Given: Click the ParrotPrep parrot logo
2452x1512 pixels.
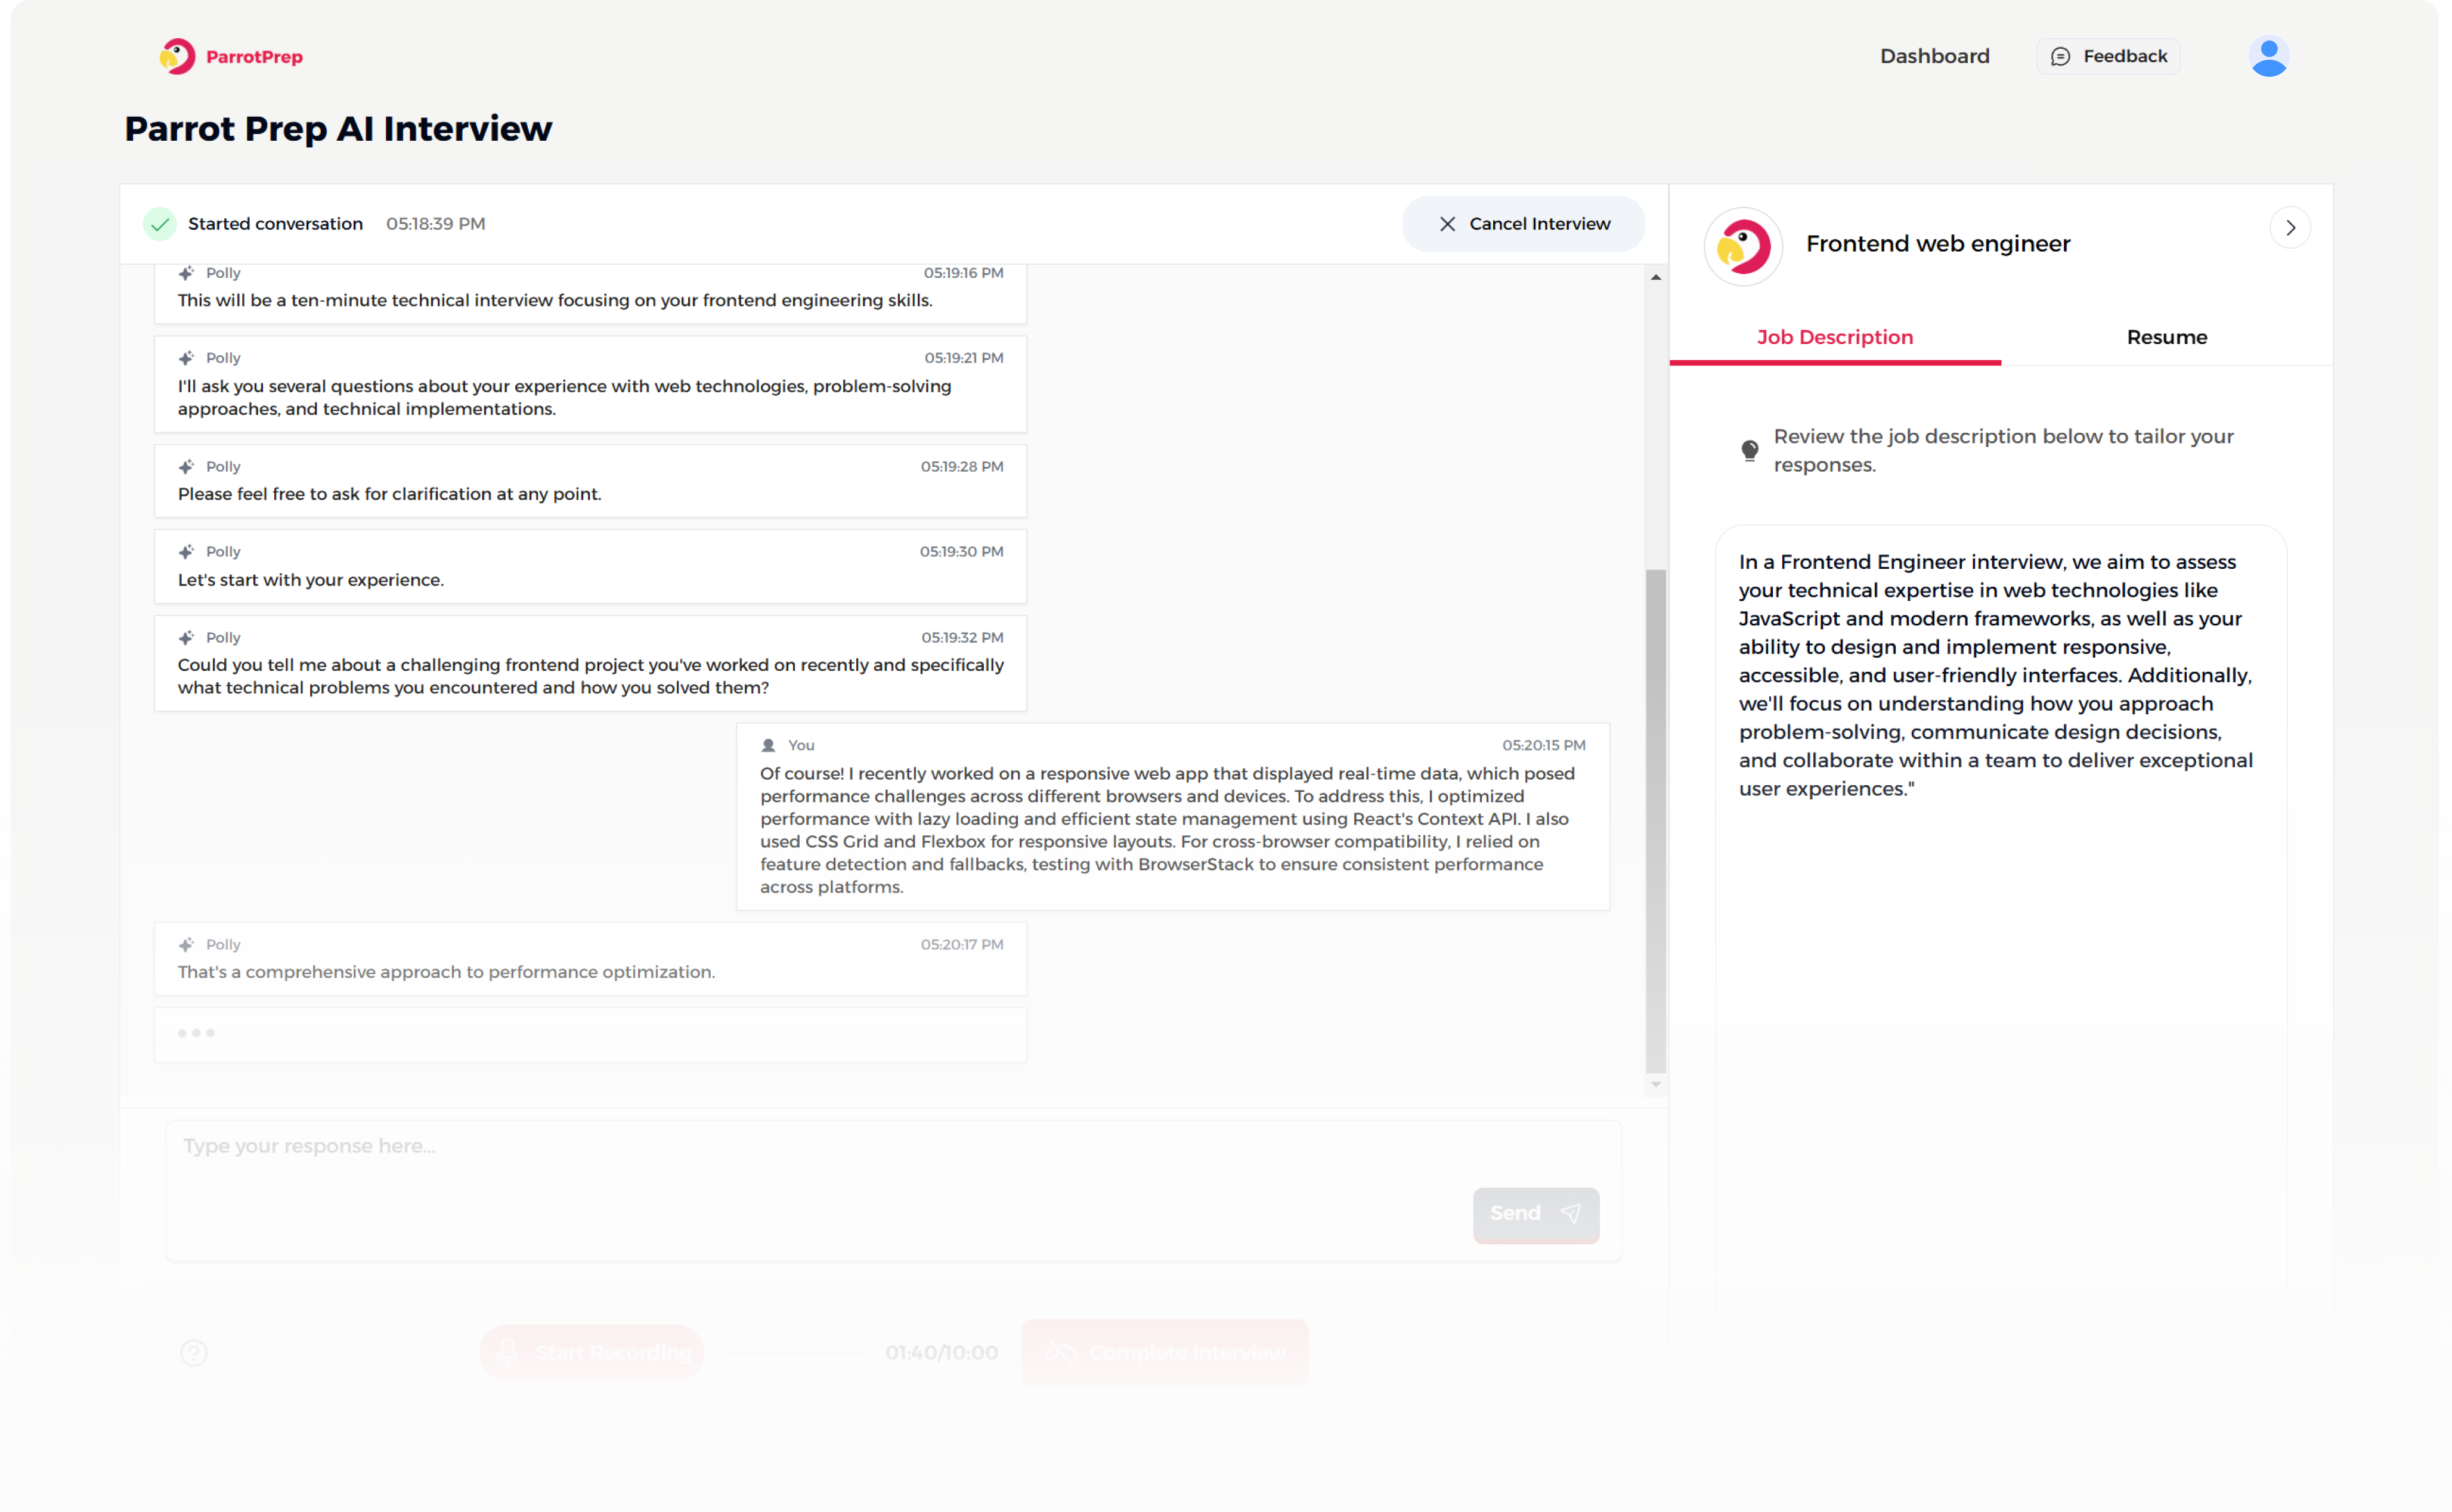Looking at the screenshot, I should point(177,56).
